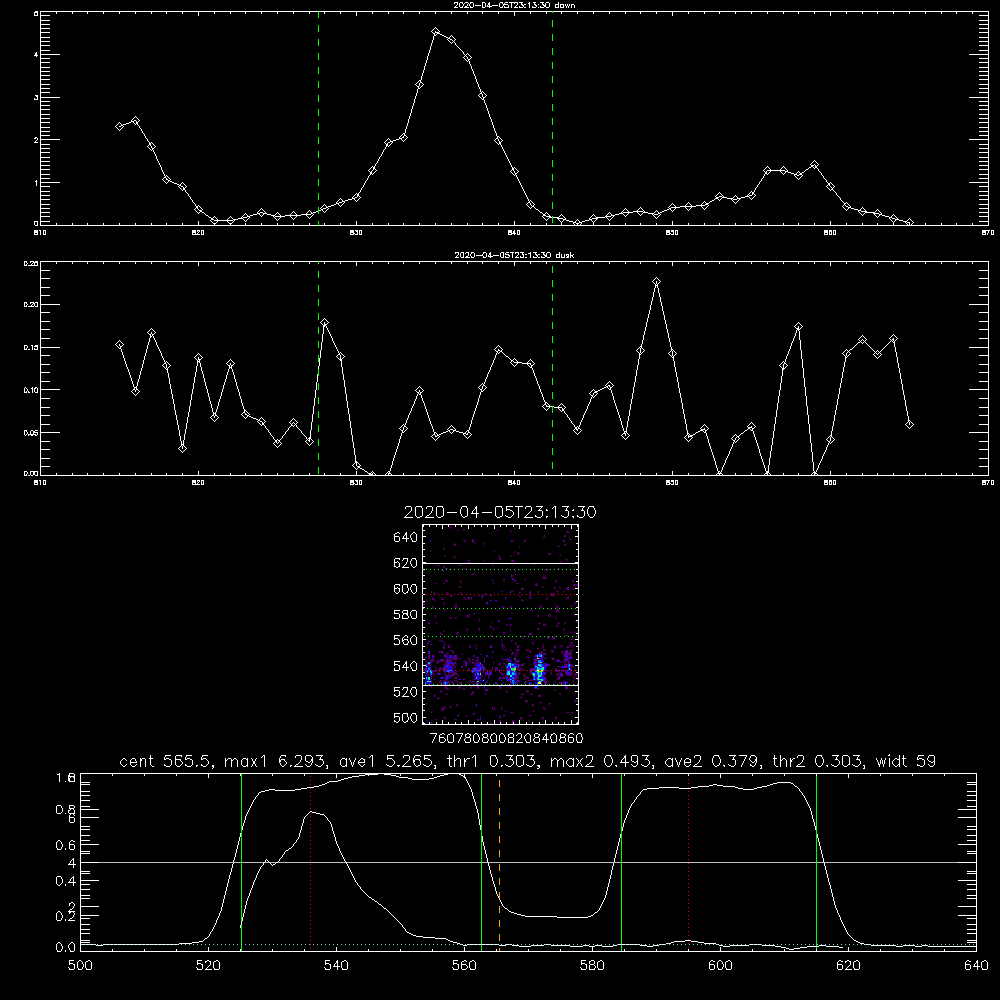The height and width of the screenshot is (1000, 1000).
Task: Click the 'cent 565.5' value in the stats line
Action: pos(166,761)
